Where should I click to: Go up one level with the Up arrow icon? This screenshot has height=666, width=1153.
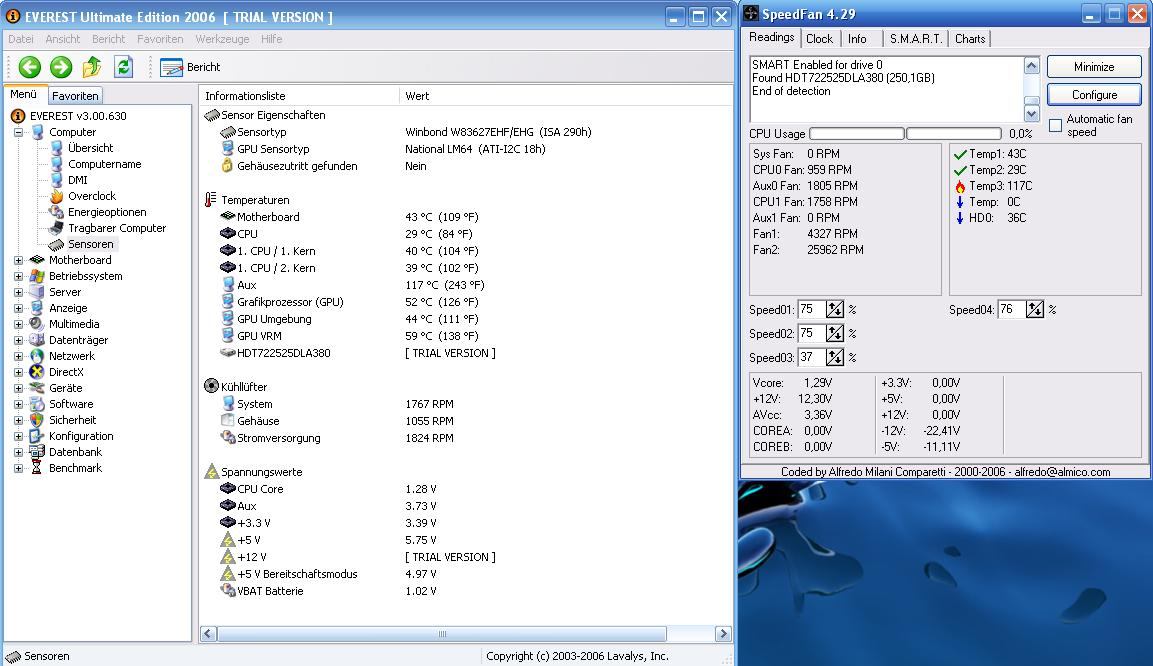point(92,67)
